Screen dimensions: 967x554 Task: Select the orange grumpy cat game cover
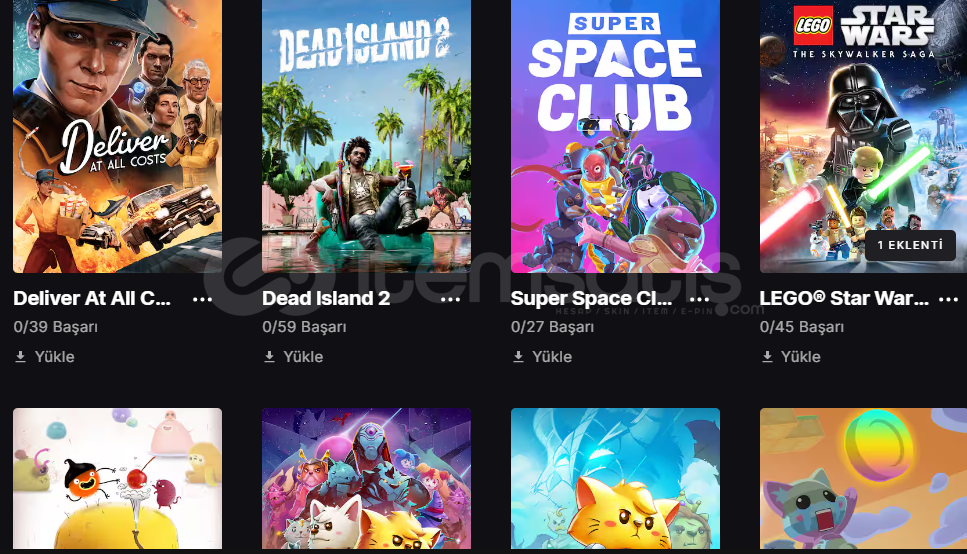615,479
